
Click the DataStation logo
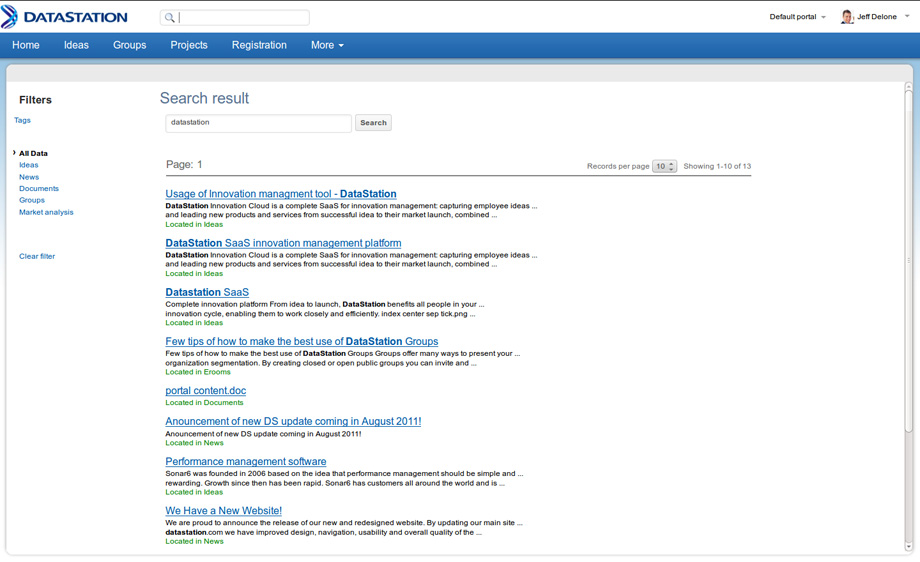(64, 17)
